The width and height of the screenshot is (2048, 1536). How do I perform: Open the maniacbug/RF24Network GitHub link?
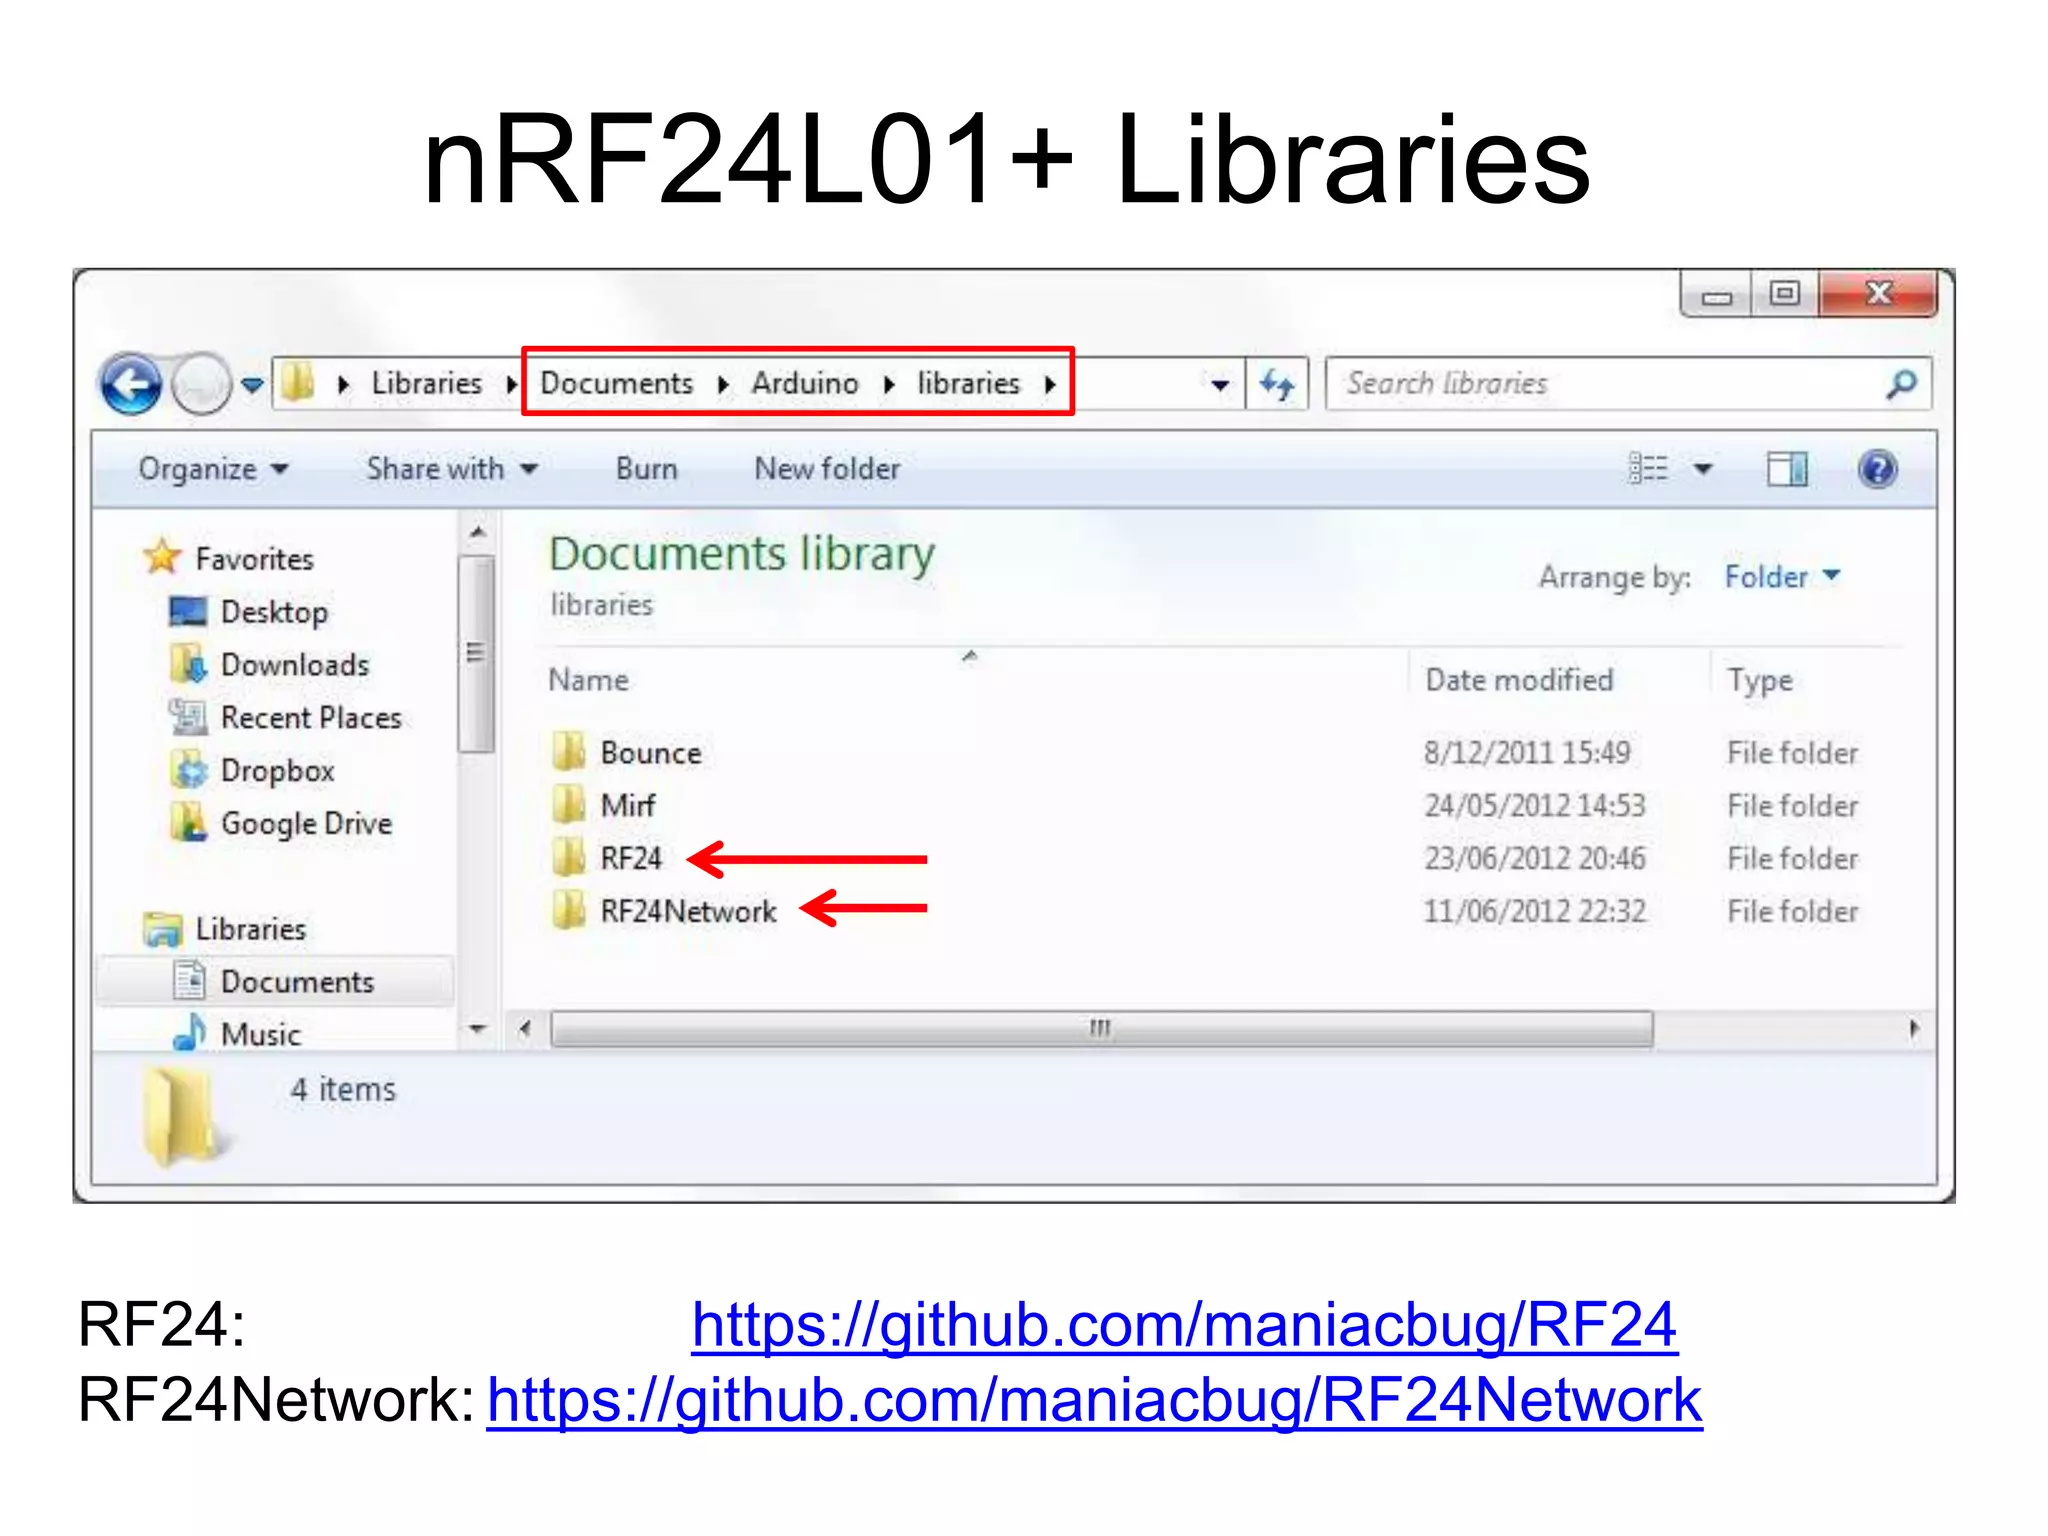(x=1093, y=1400)
